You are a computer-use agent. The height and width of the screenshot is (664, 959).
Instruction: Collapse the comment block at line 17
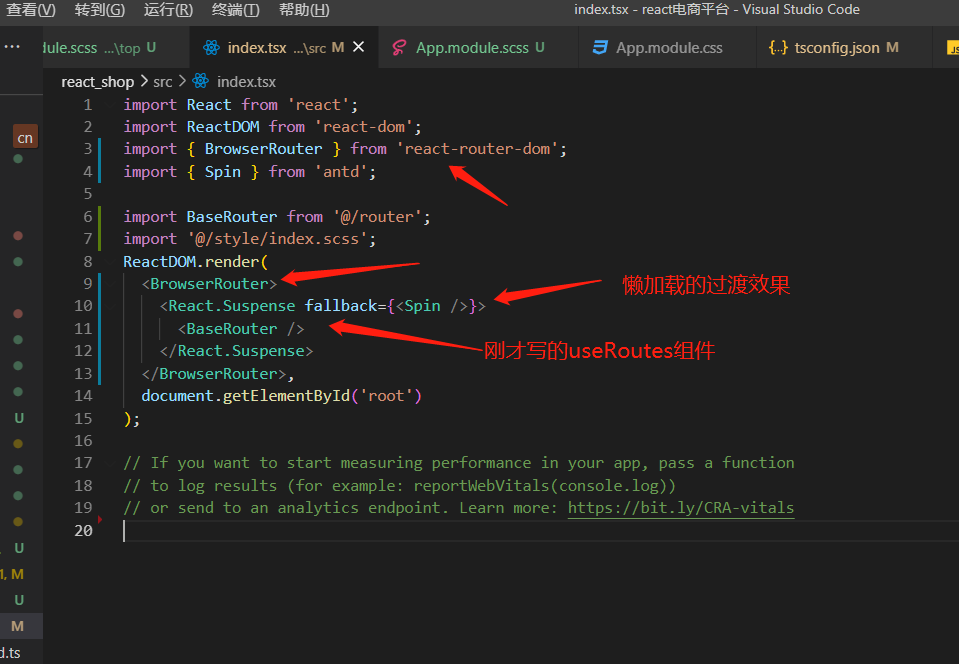click(110, 463)
